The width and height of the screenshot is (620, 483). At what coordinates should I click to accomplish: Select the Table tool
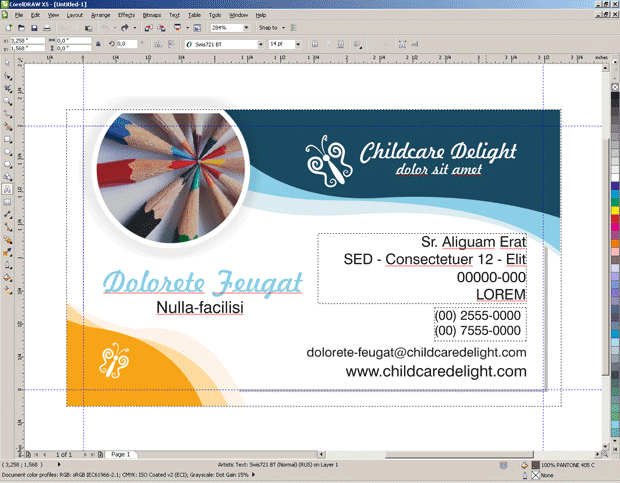8,202
